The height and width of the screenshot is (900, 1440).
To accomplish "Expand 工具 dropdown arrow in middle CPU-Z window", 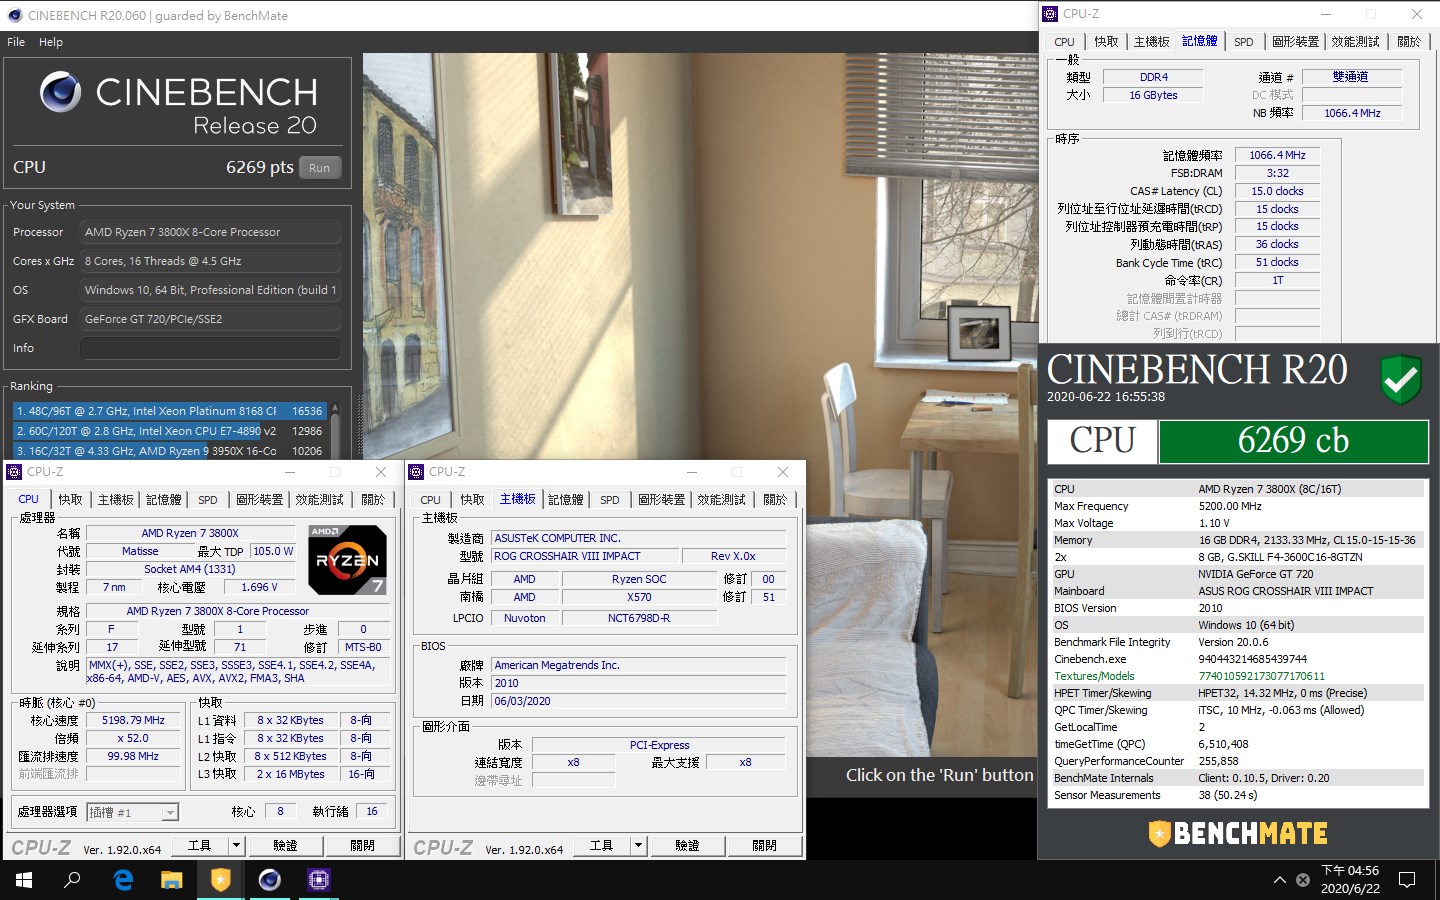I will tap(639, 845).
